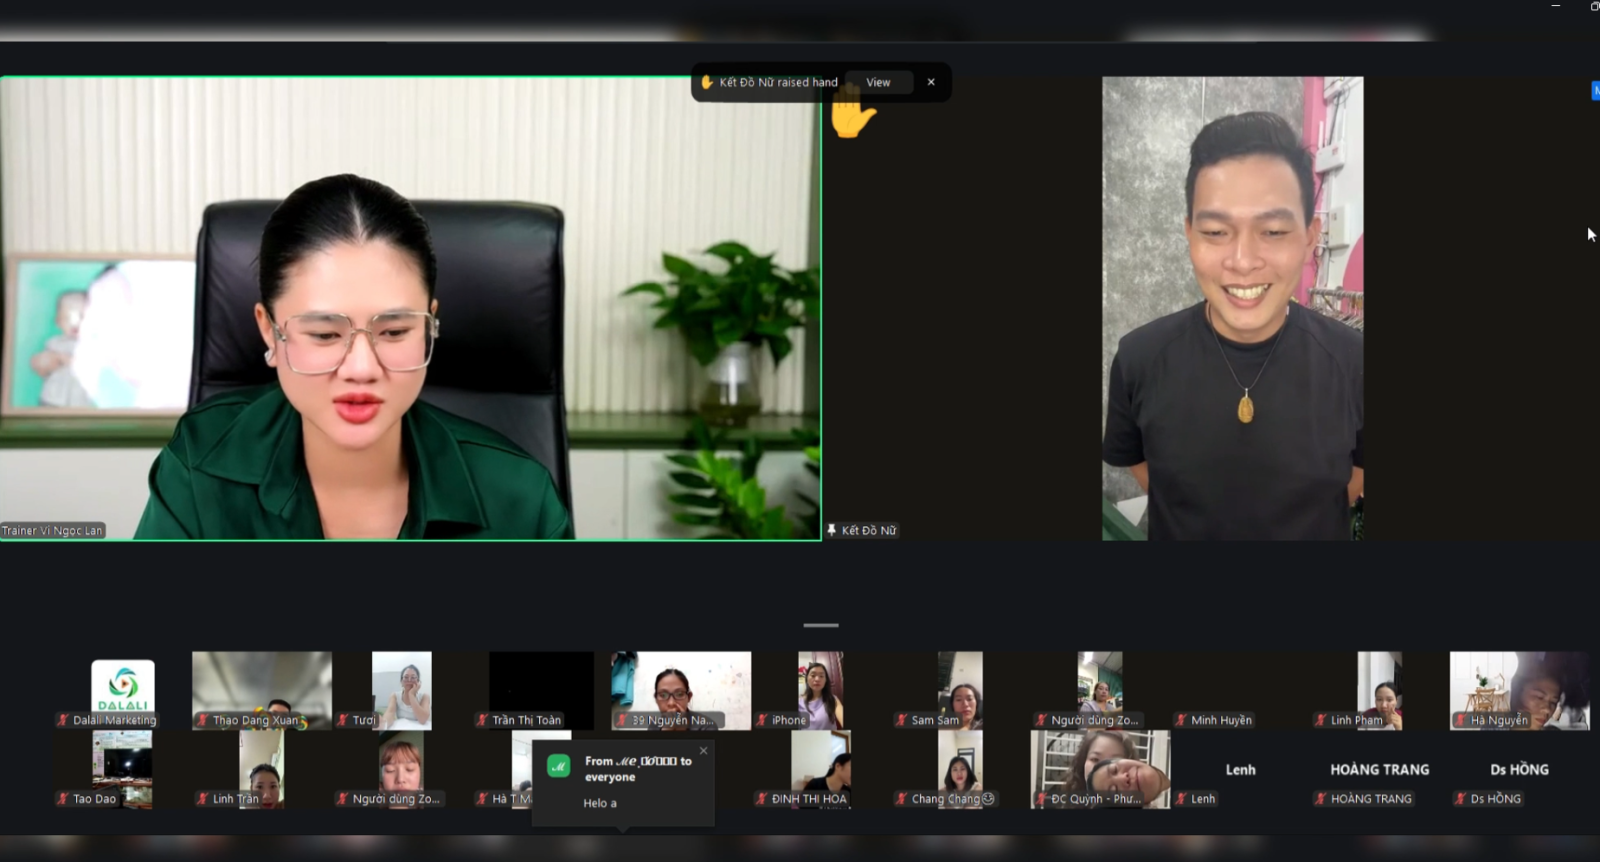
Task: Close the chat message popup
Action: (703, 750)
